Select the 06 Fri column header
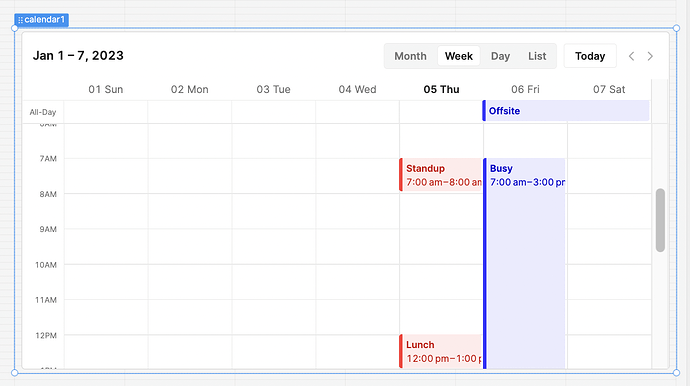Image resolution: width=690 pixels, height=386 pixels. [525, 89]
